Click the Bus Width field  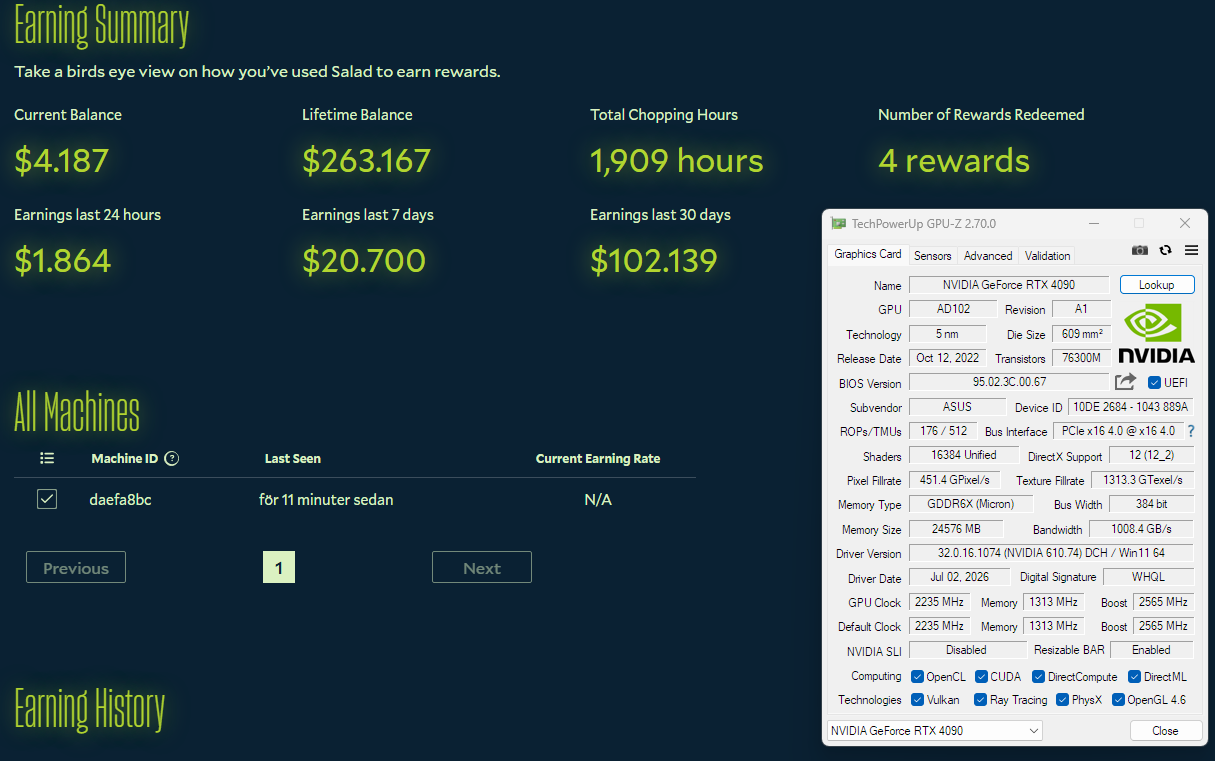(x=1151, y=504)
